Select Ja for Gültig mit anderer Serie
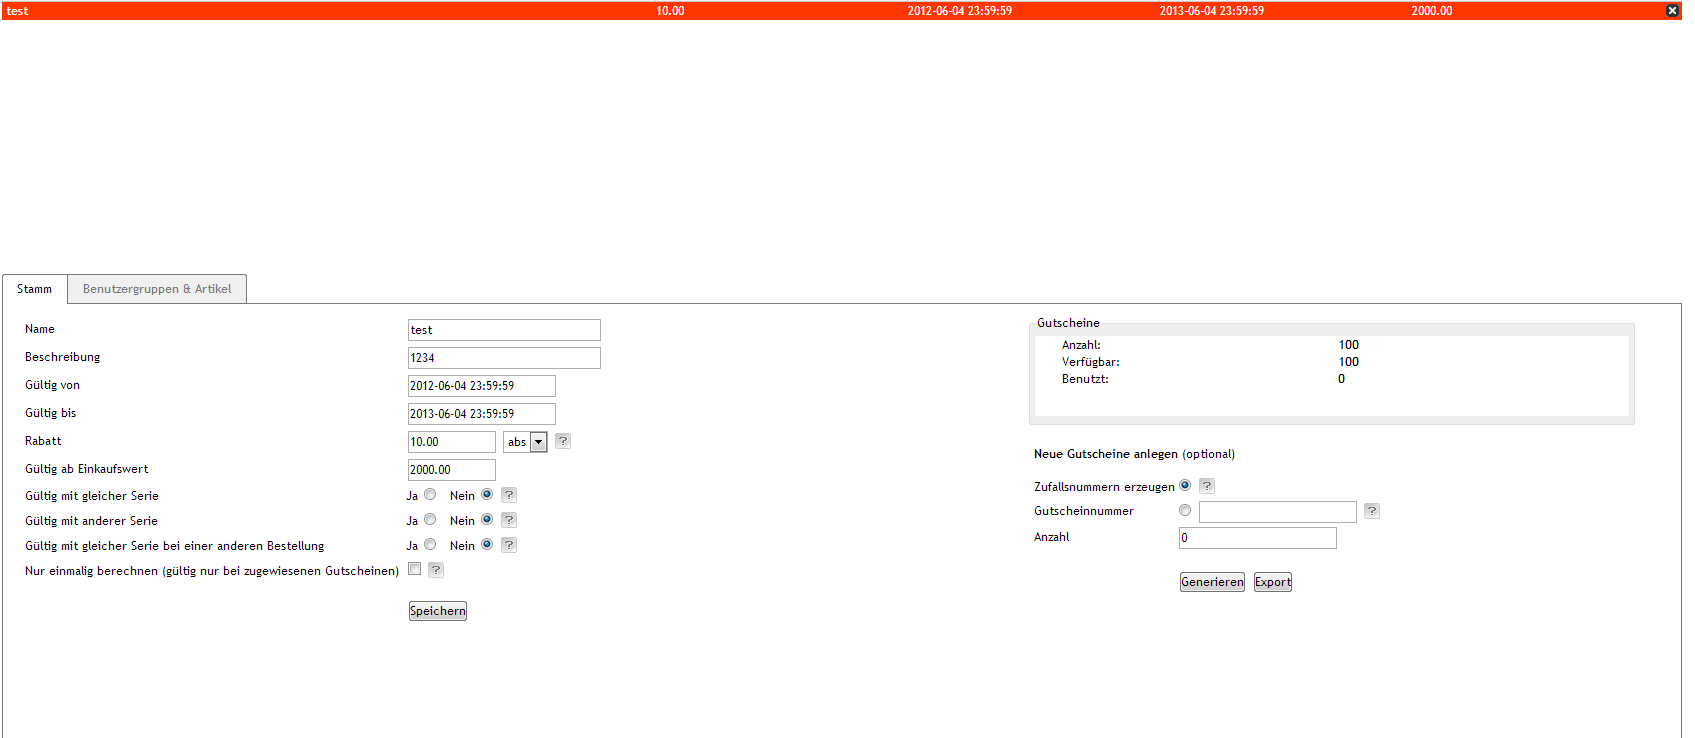This screenshot has height=738, width=1695. 430,520
